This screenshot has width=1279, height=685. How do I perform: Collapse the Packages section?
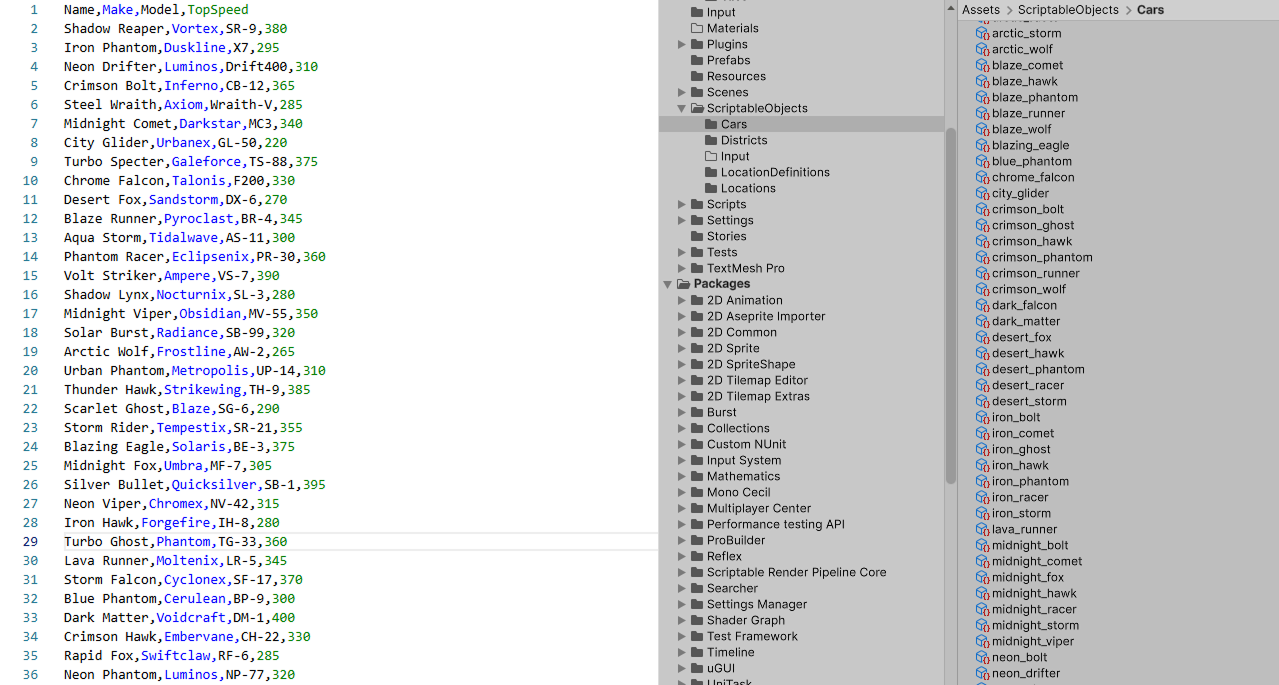[x=668, y=283]
